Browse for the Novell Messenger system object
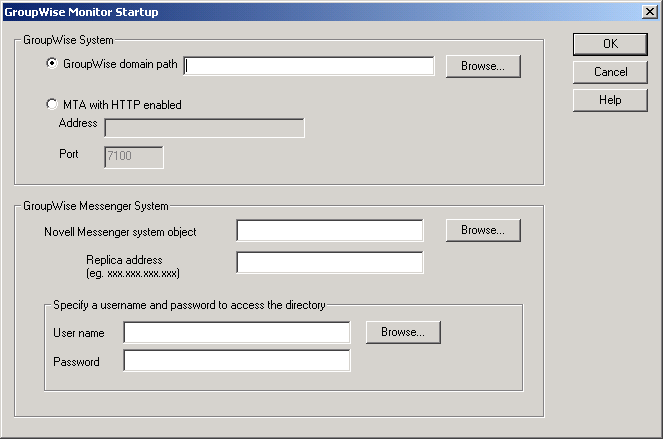This screenshot has width=663, height=439. (x=483, y=230)
